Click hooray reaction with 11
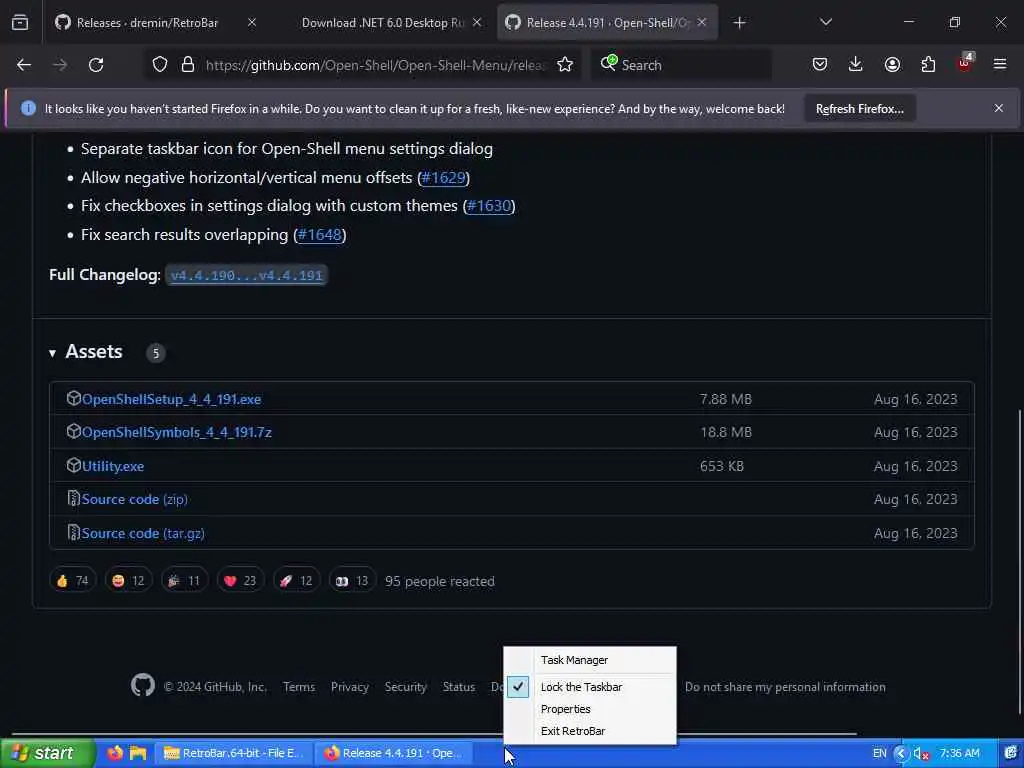 click(x=185, y=581)
